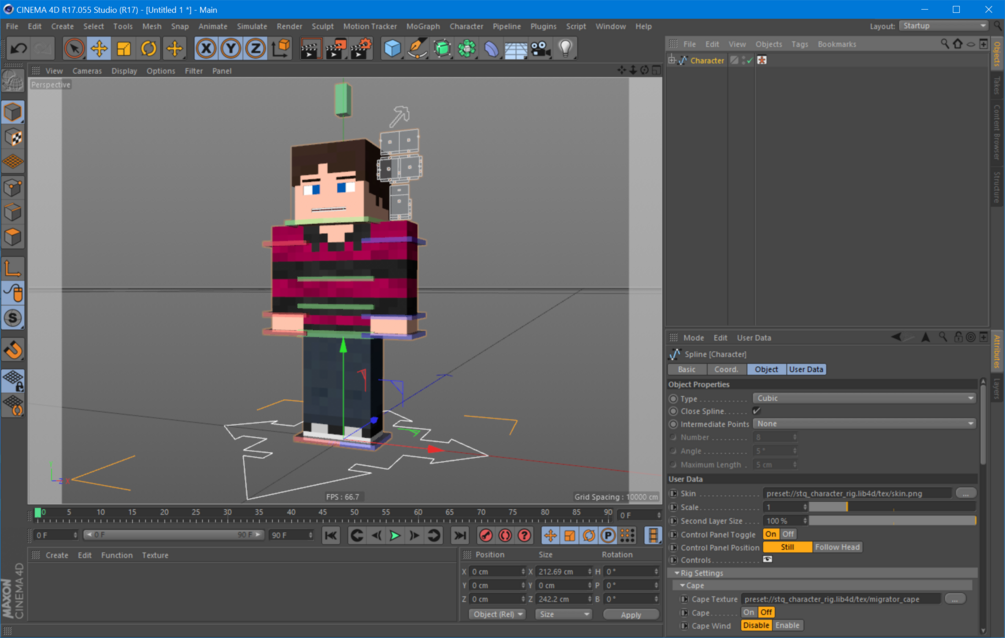Click the end frame 90 F field

[x=291, y=535]
